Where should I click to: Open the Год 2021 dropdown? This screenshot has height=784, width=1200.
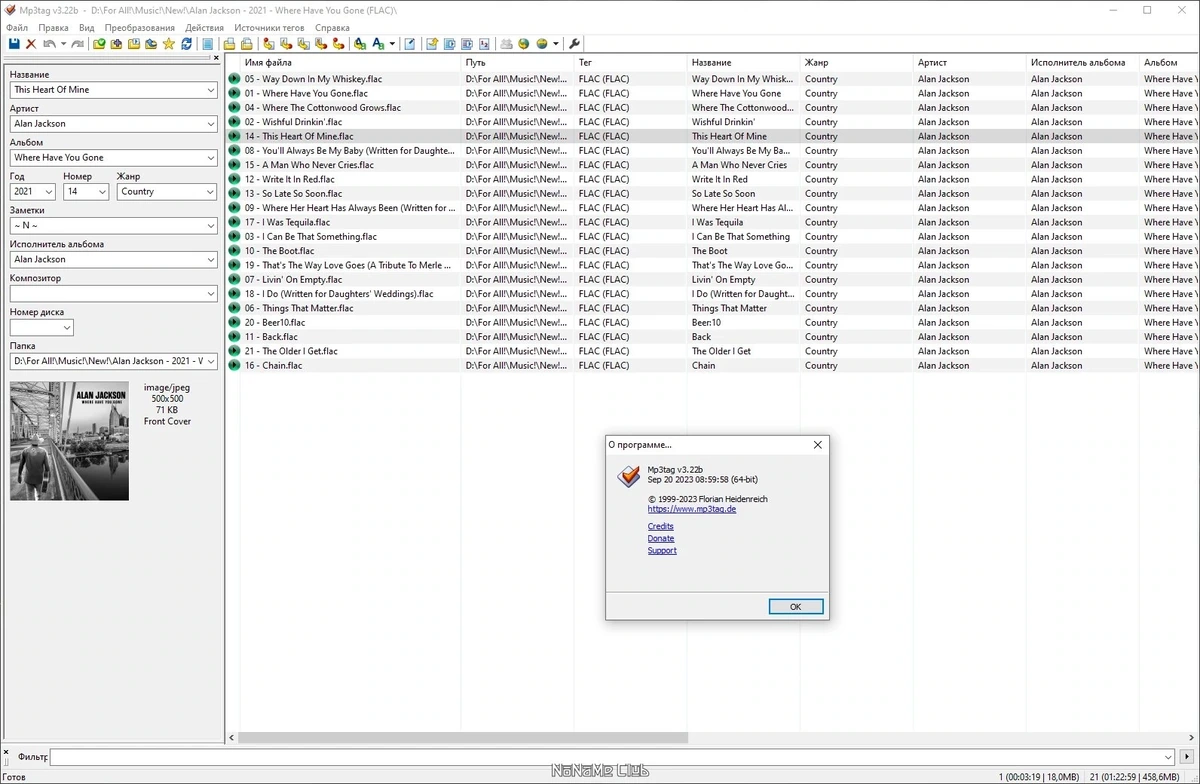[49, 191]
